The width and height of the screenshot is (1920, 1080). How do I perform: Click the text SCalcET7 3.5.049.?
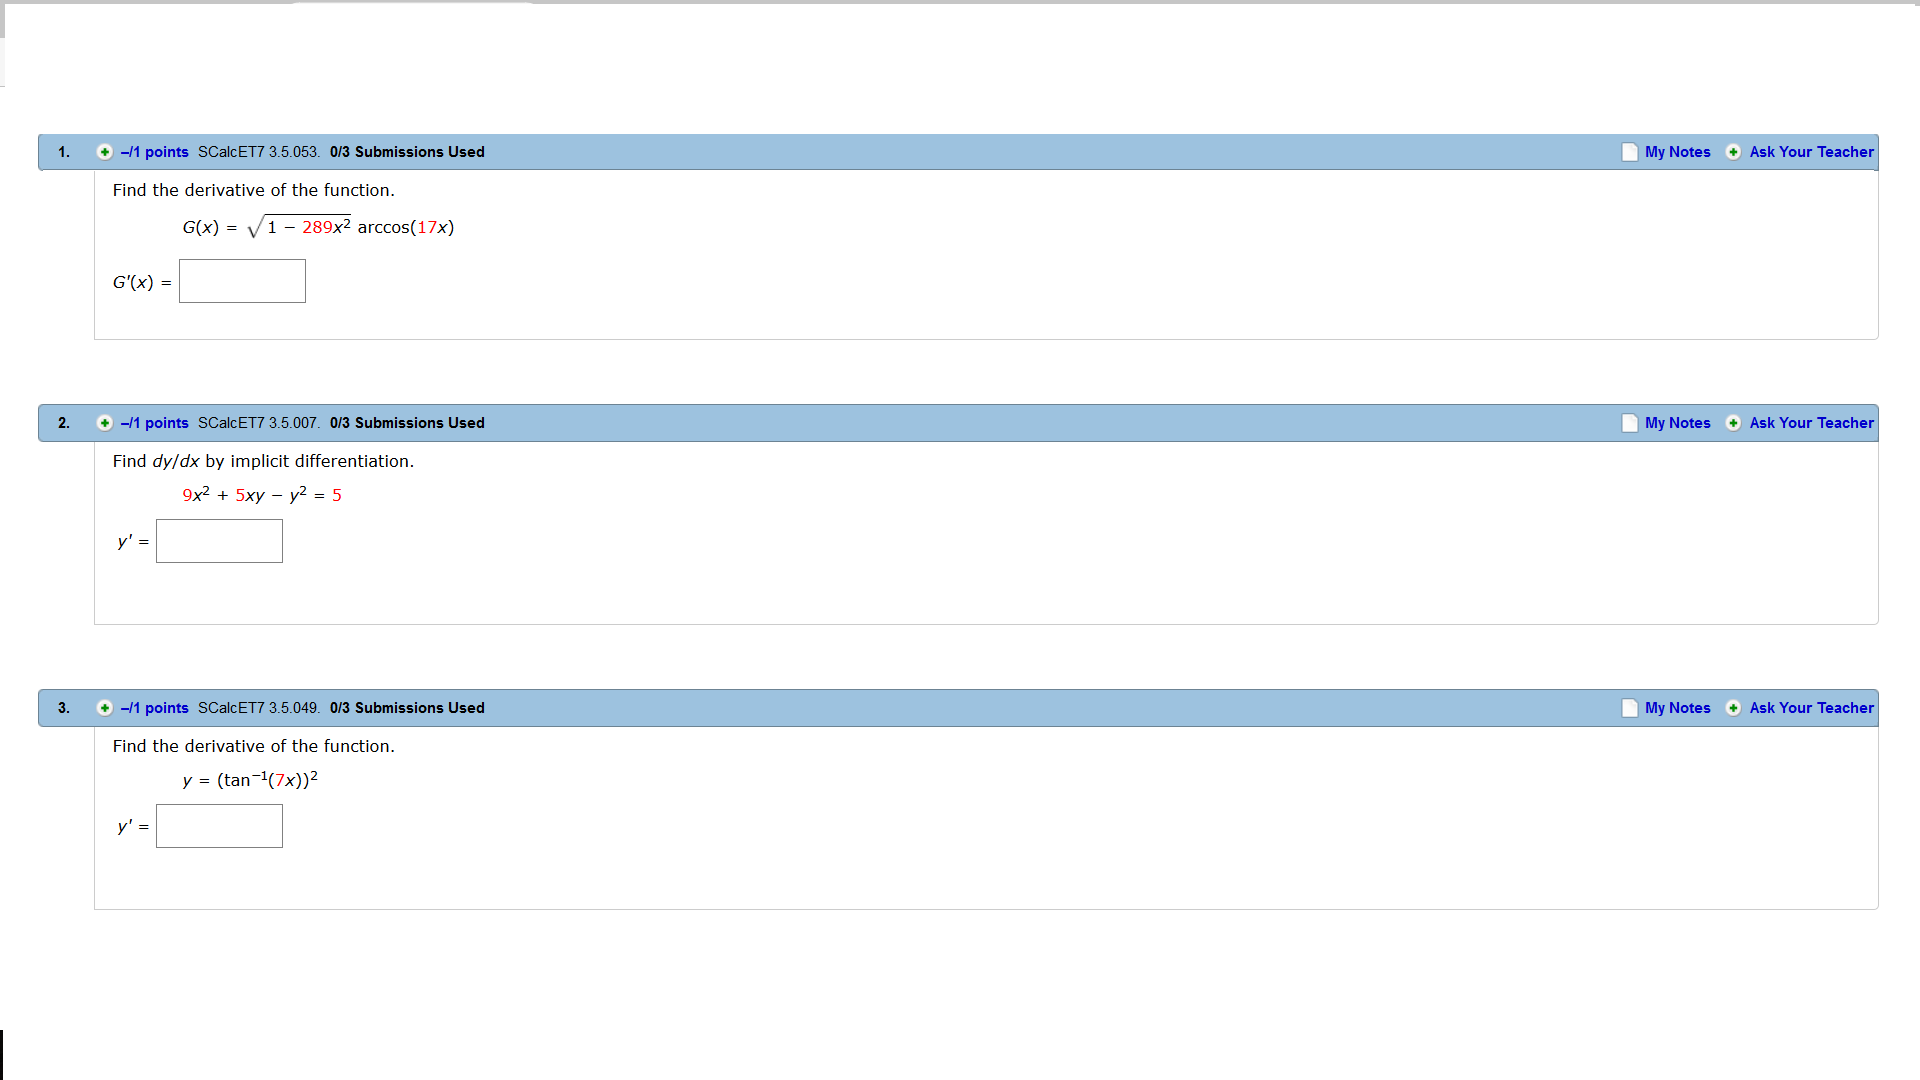click(259, 708)
